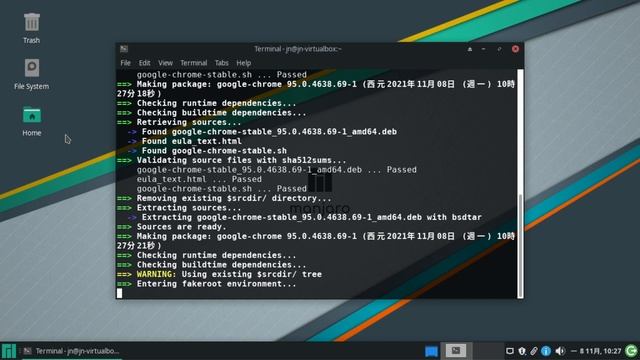The width and height of the screenshot is (640, 360).
Task: Open the Tabs menu in Terminal
Action: (222, 63)
